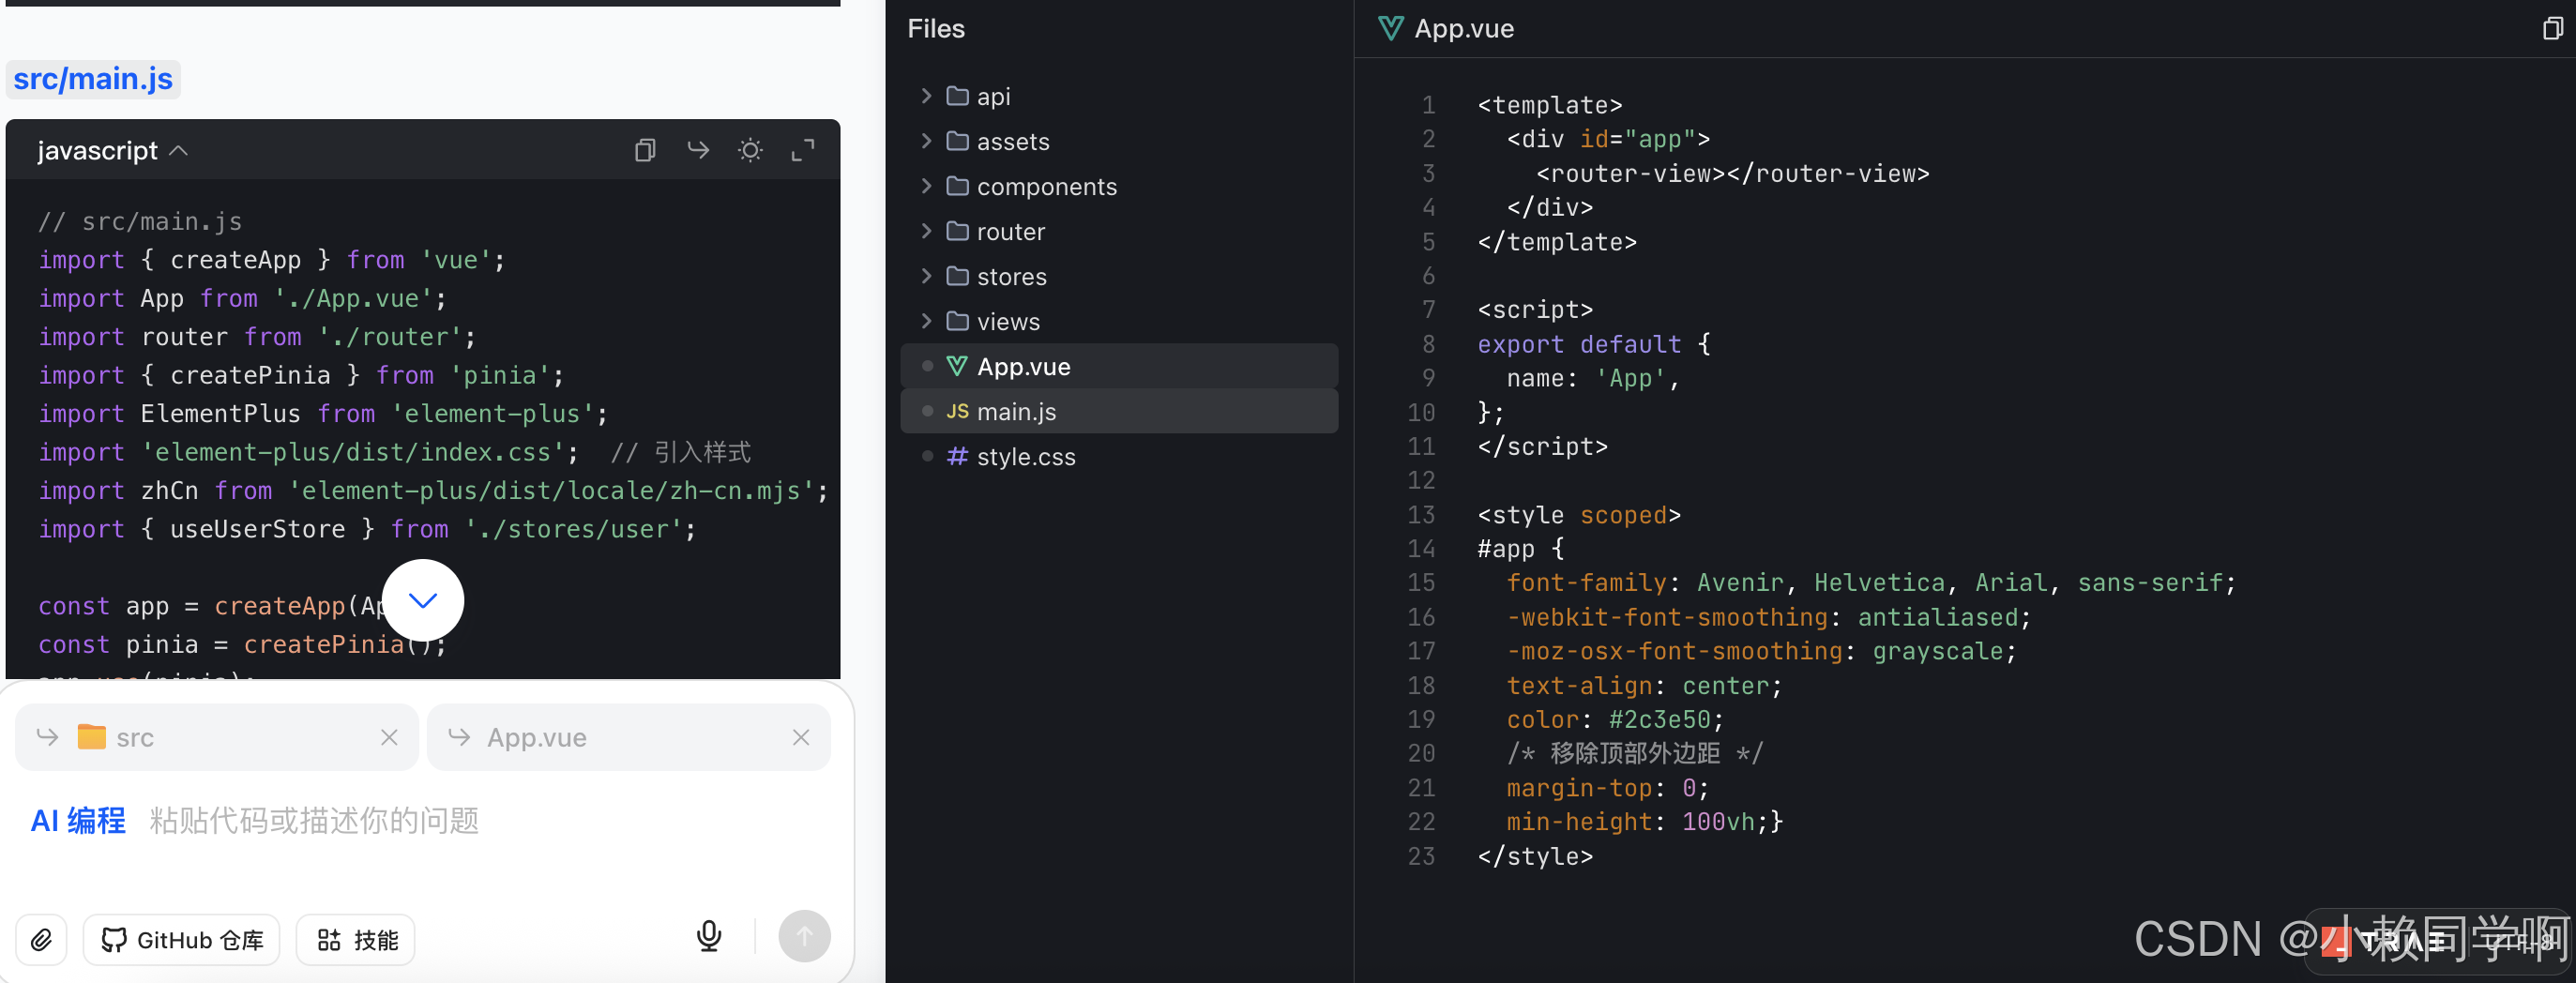Click the Vue logo in editor header

click(1390, 28)
